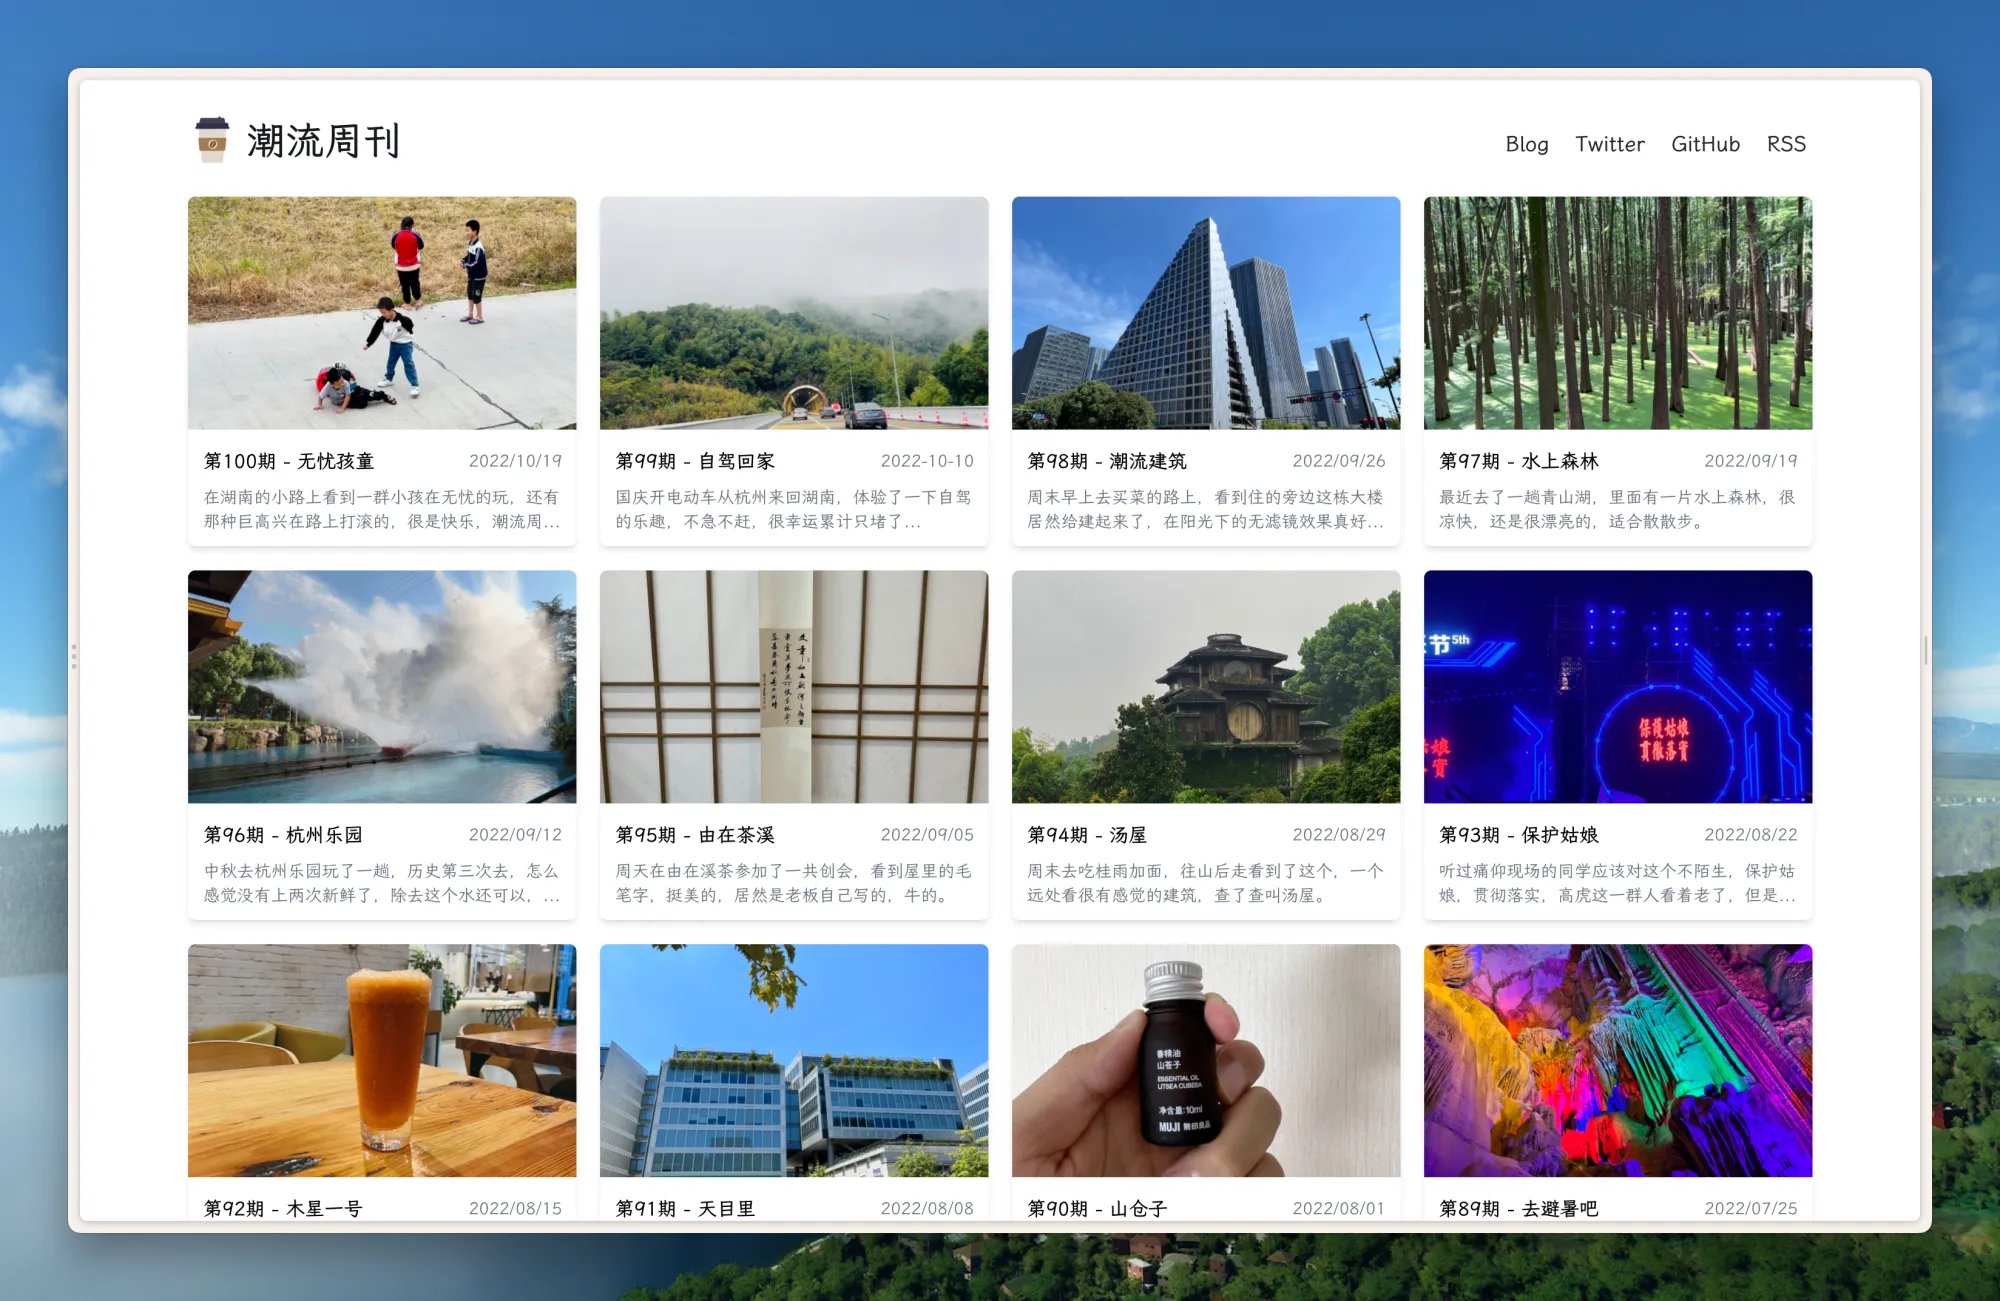Screen dimensions: 2000x1301
Task: Open the Twitter navigation link
Action: pyautogui.click(x=1609, y=144)
